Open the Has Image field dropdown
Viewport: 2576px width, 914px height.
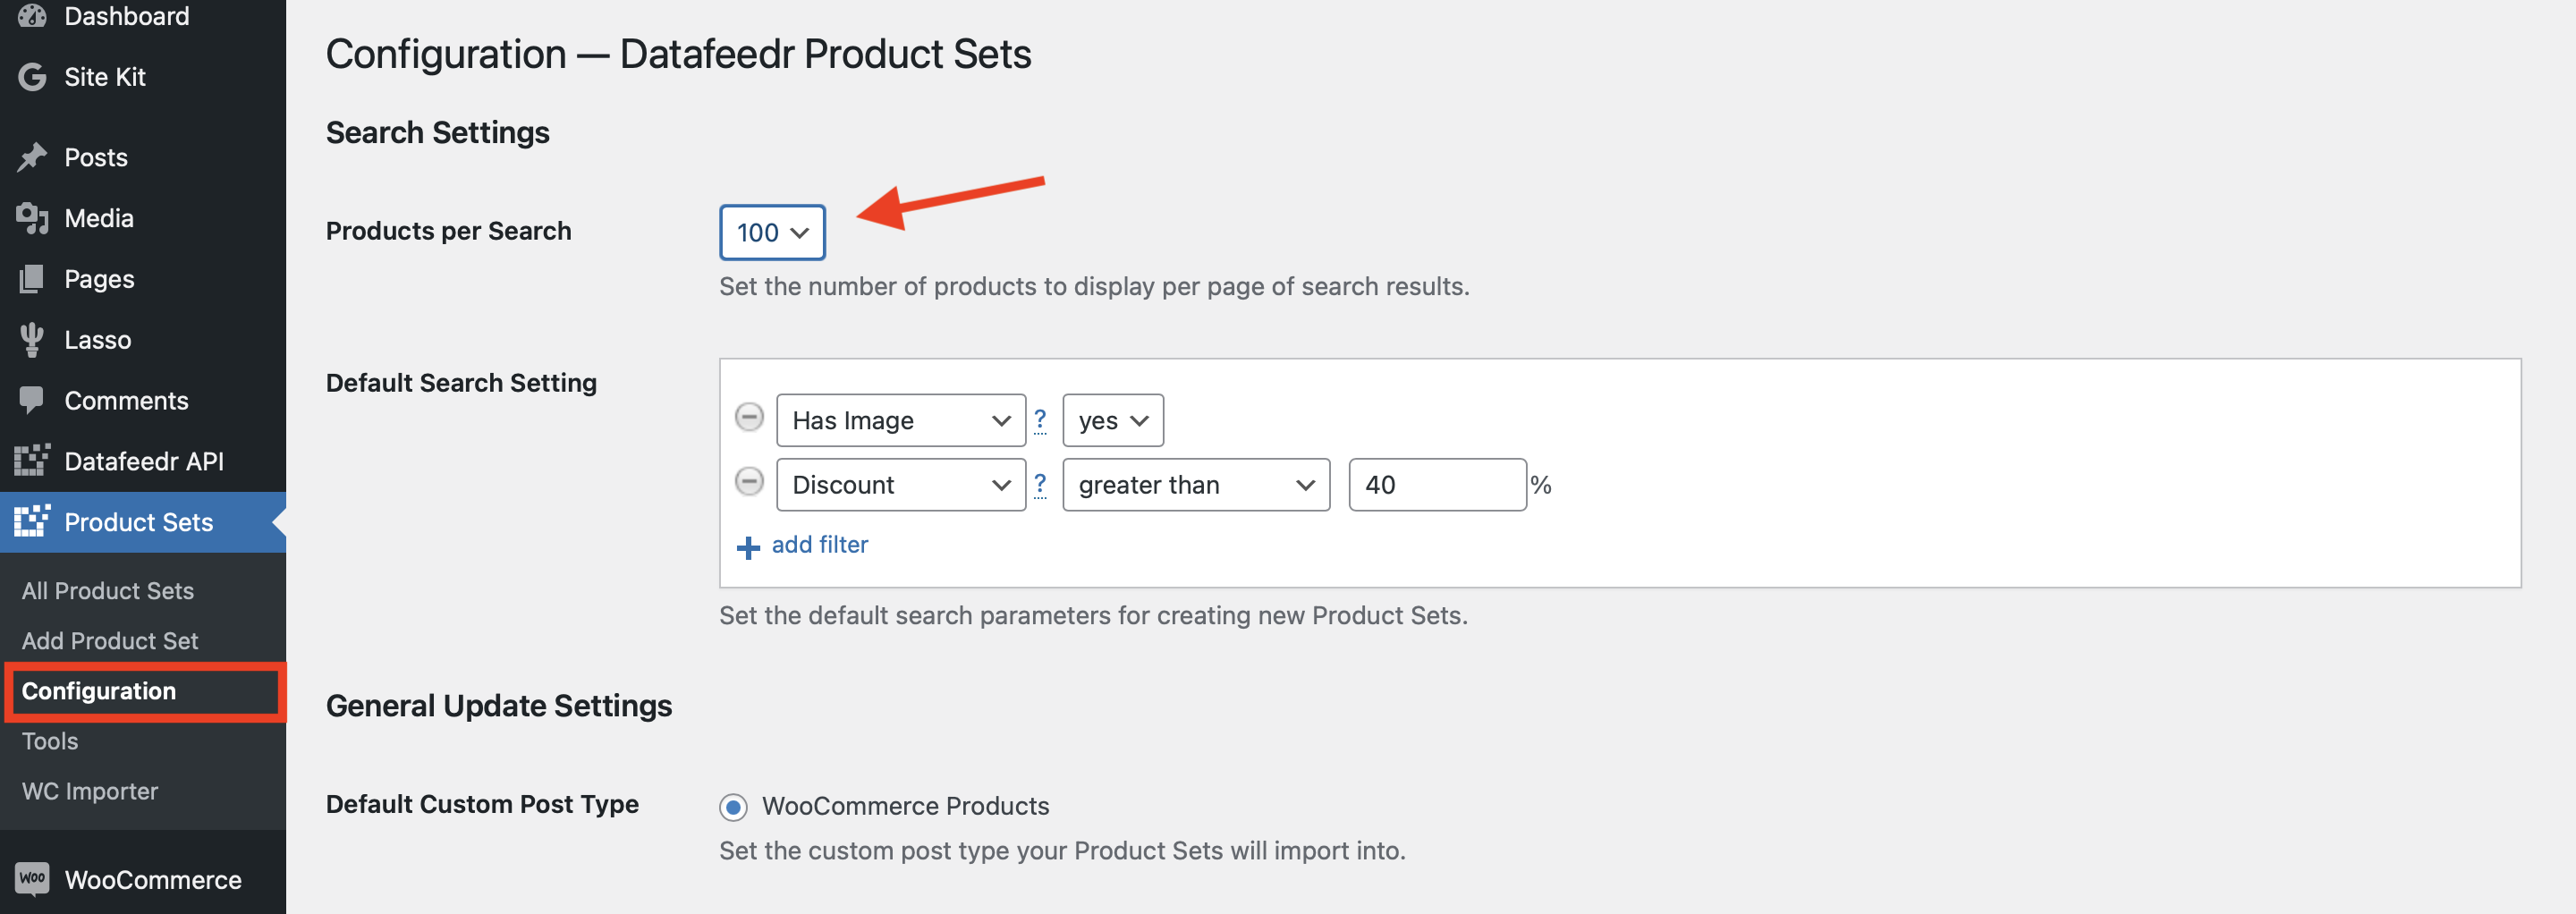coord(901,420)
